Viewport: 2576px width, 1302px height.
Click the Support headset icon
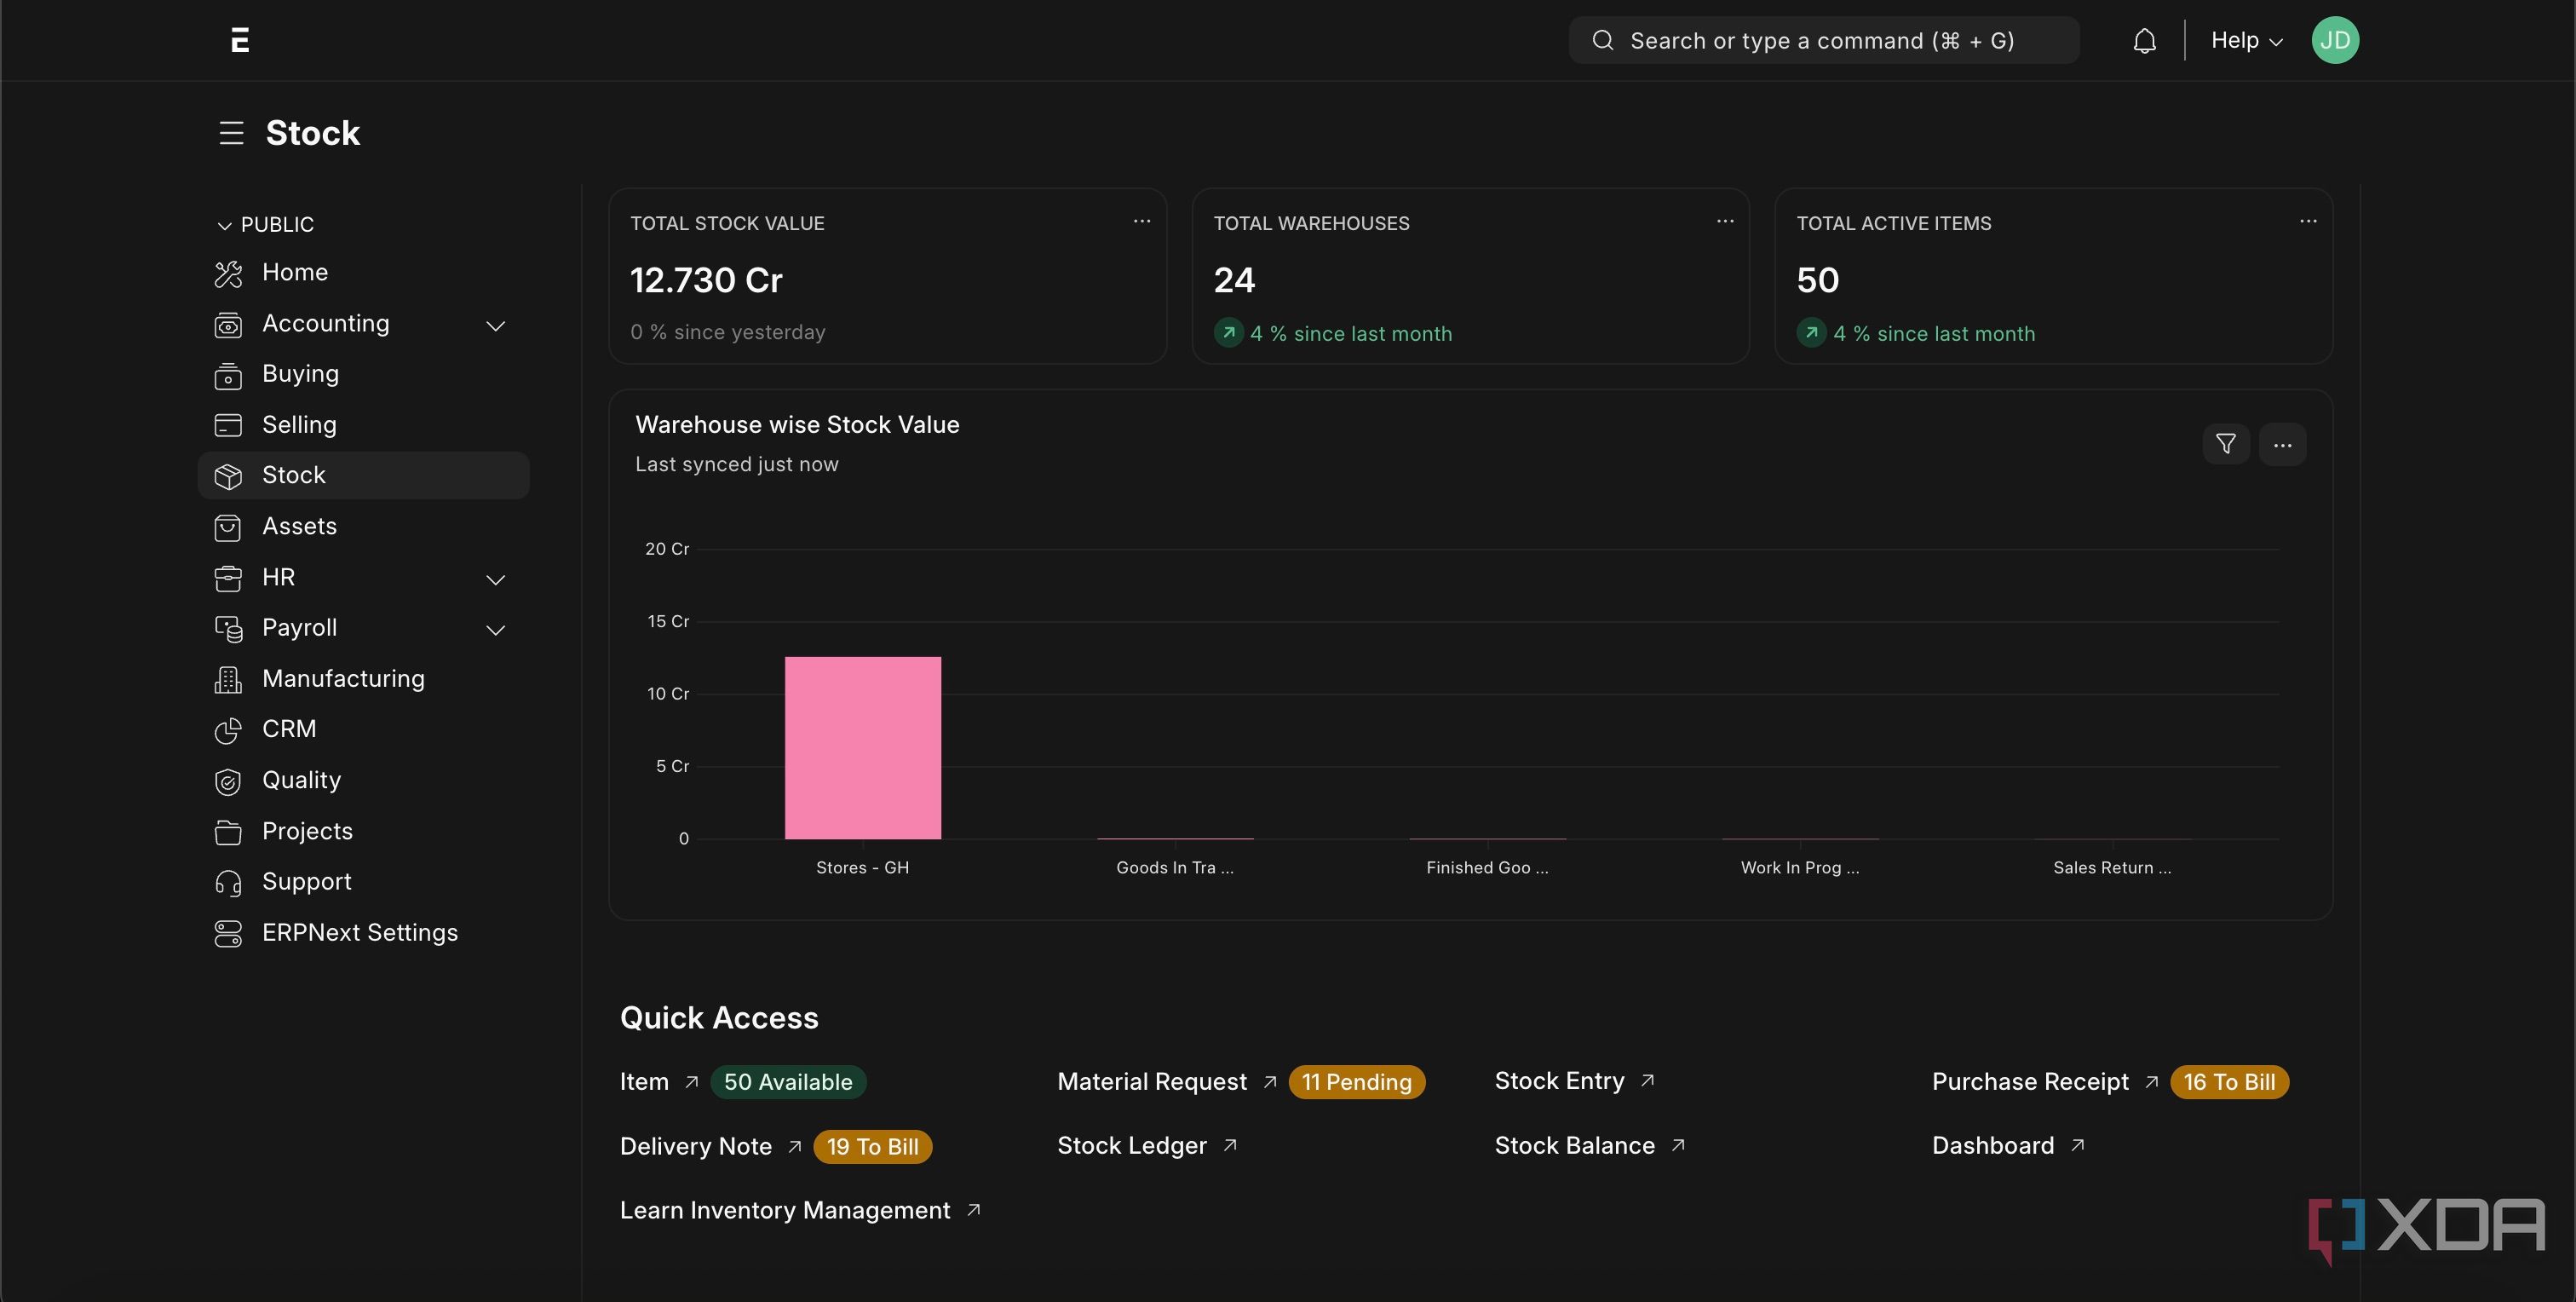(228, 882)
